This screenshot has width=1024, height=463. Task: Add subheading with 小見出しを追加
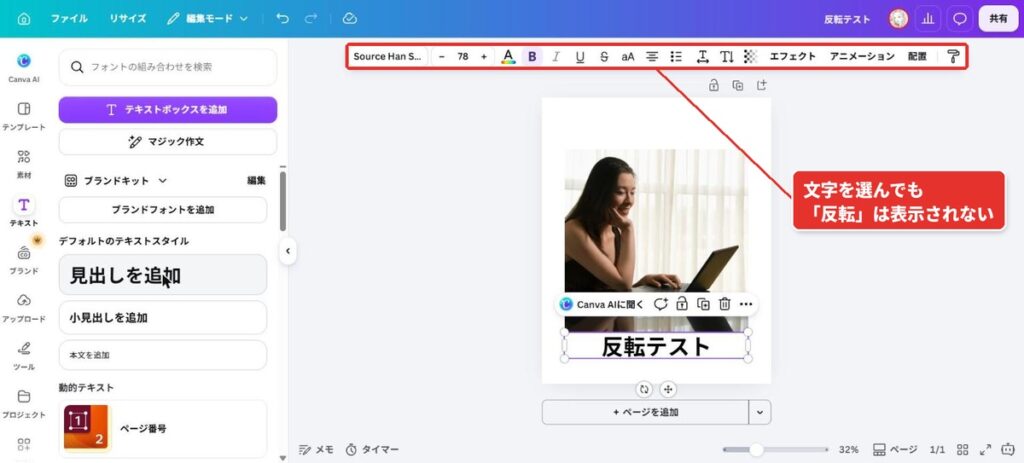pyautogui.click(x=163, y=318)
